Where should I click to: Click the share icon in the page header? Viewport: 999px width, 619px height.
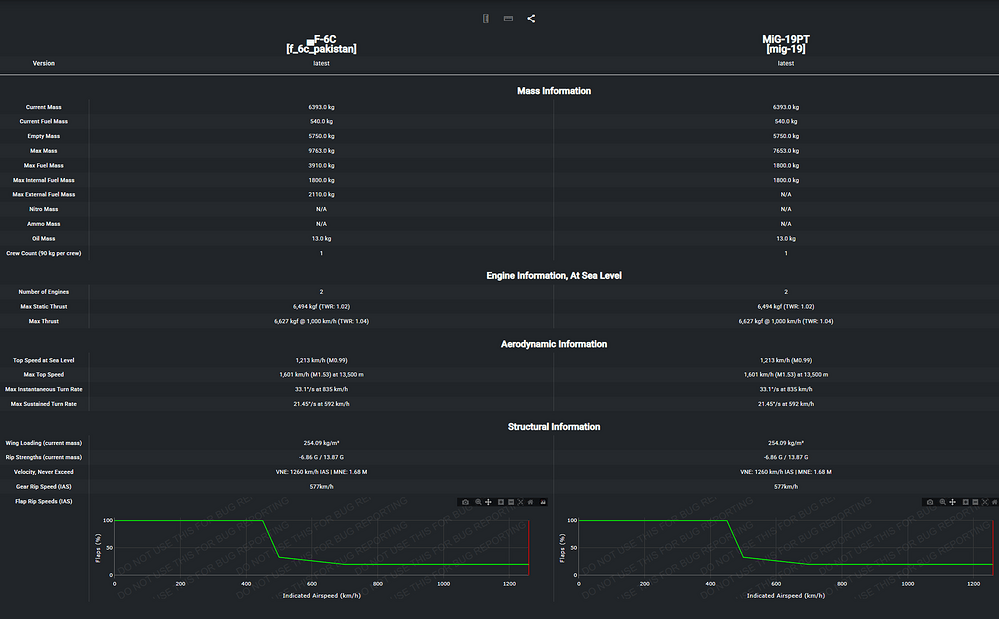pos(531,18)
